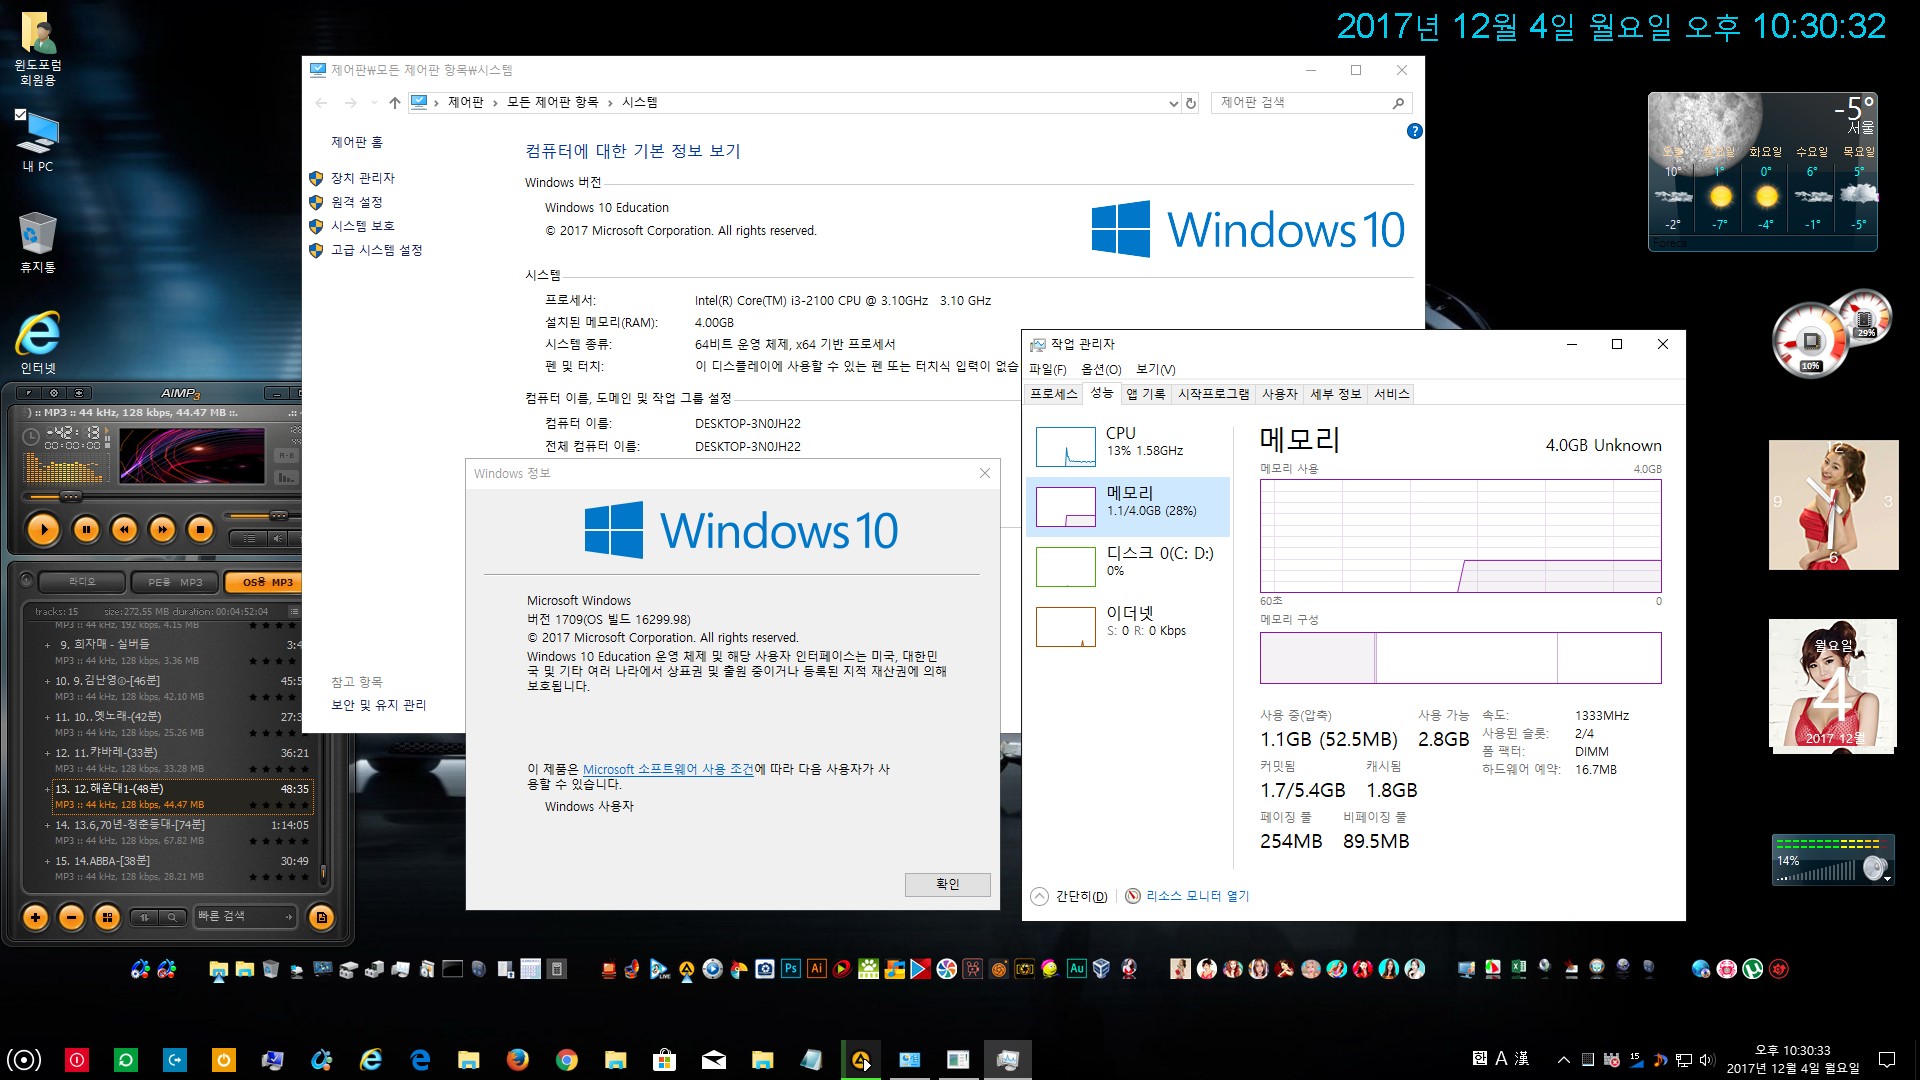Stop AIMP playback
The image size is (1920, 1080).
coord(200,529)
